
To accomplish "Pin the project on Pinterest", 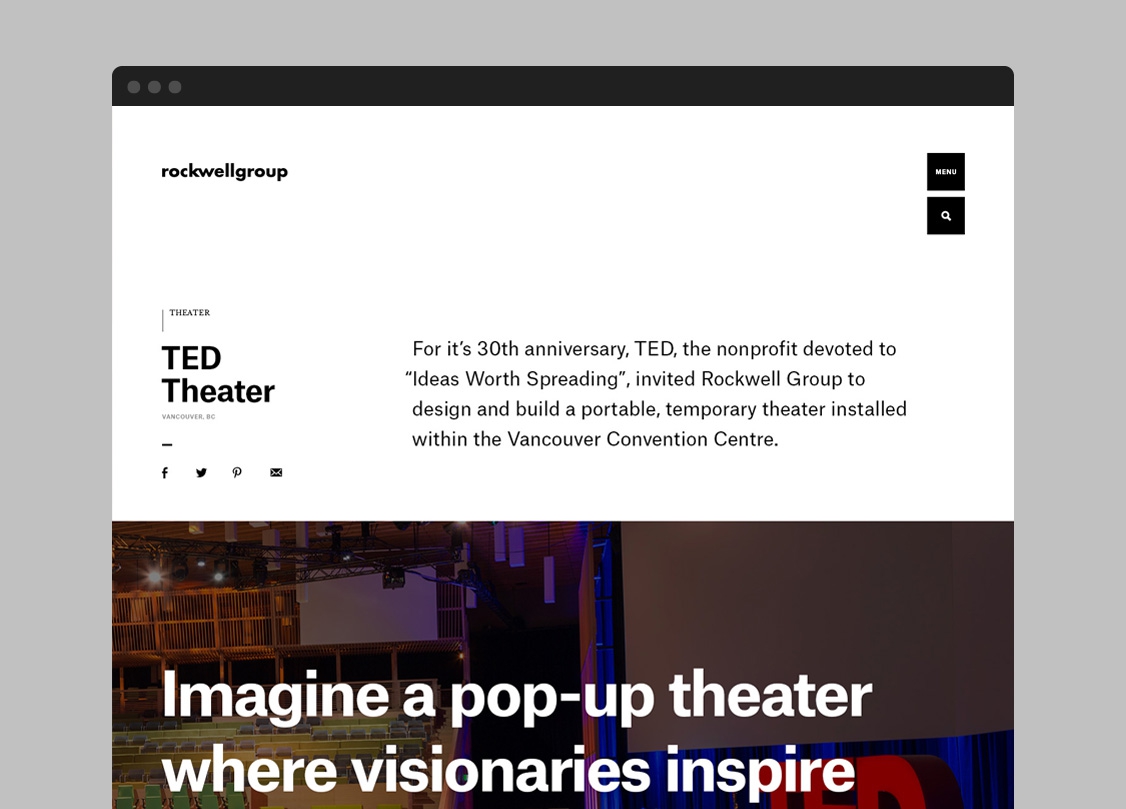I will [237, 473].
